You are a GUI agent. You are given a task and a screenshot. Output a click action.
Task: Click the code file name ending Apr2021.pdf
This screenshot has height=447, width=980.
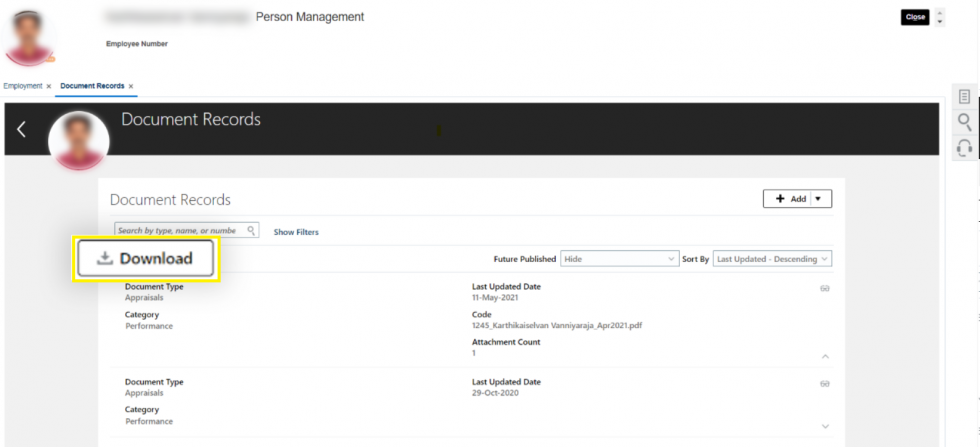[558, 326]
